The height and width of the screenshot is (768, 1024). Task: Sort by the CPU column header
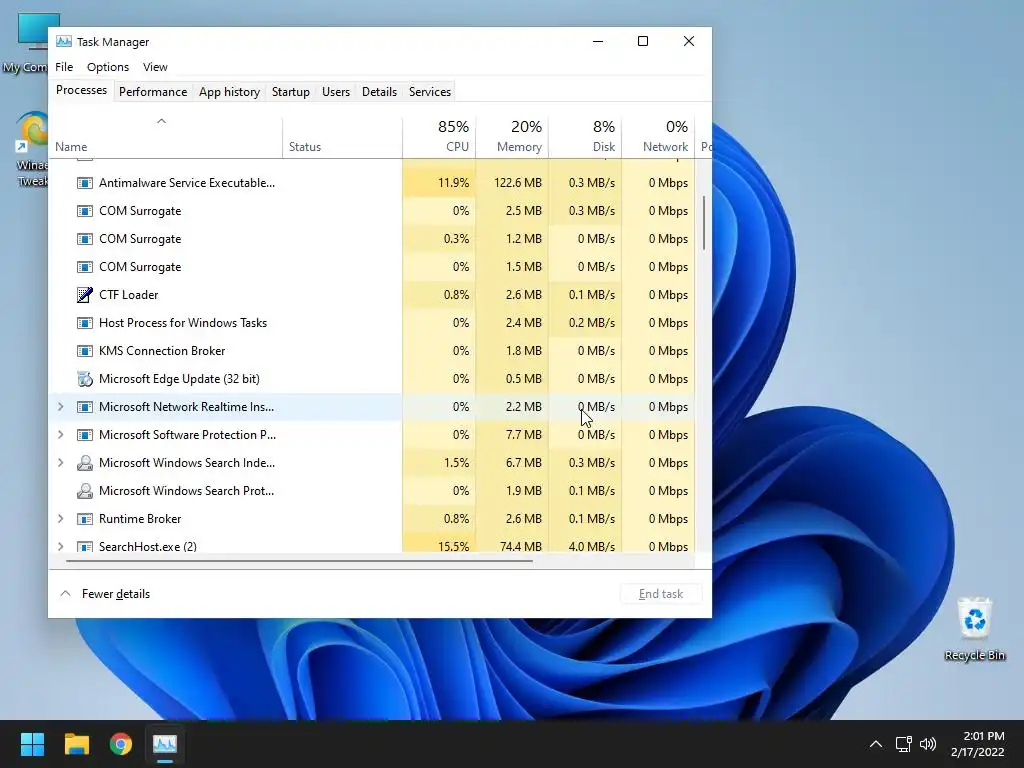[x=439, y=137]
